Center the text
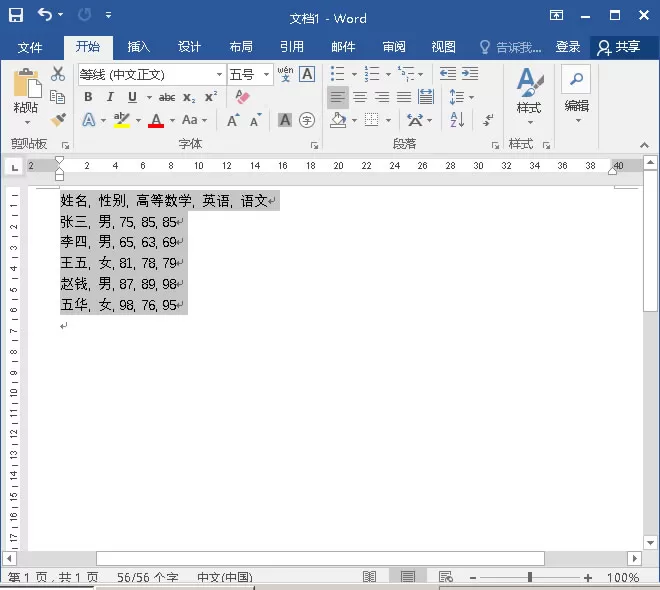The image size is (660, 590). point(360,97)
